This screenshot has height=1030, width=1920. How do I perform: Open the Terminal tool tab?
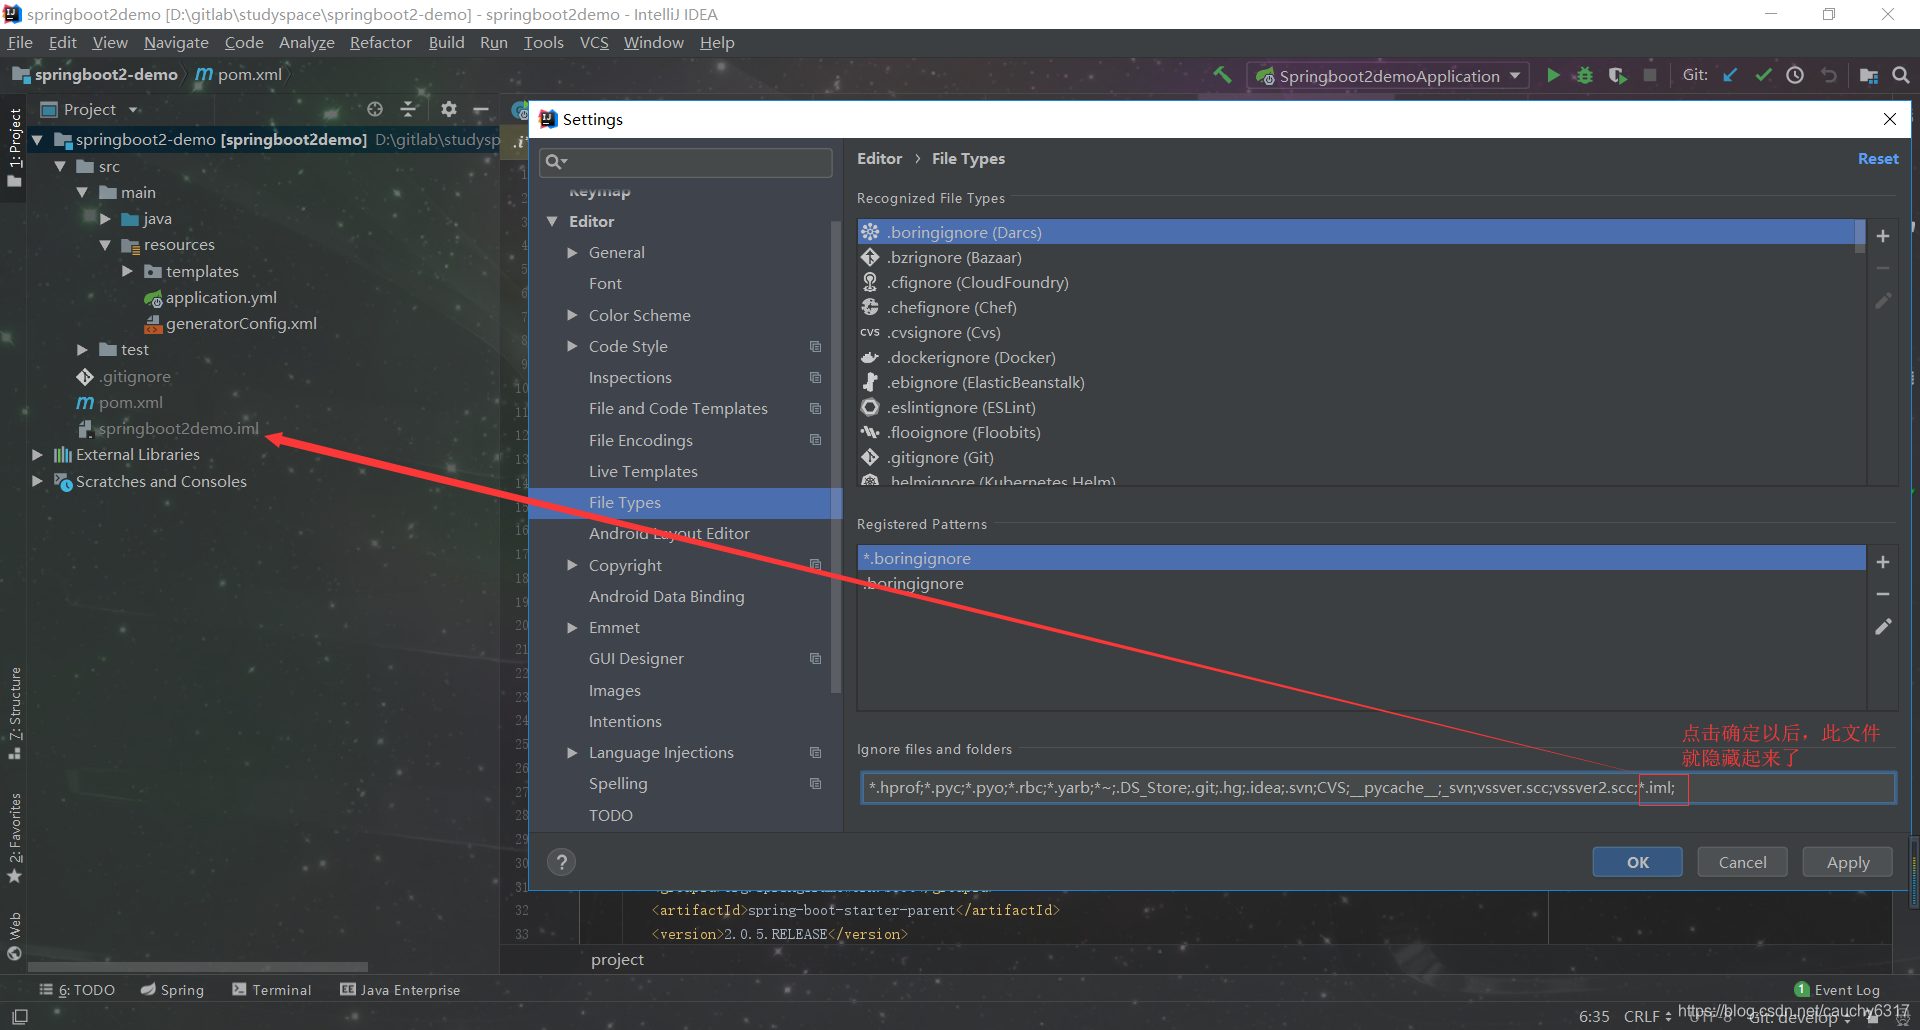click(x=272, y=990)
